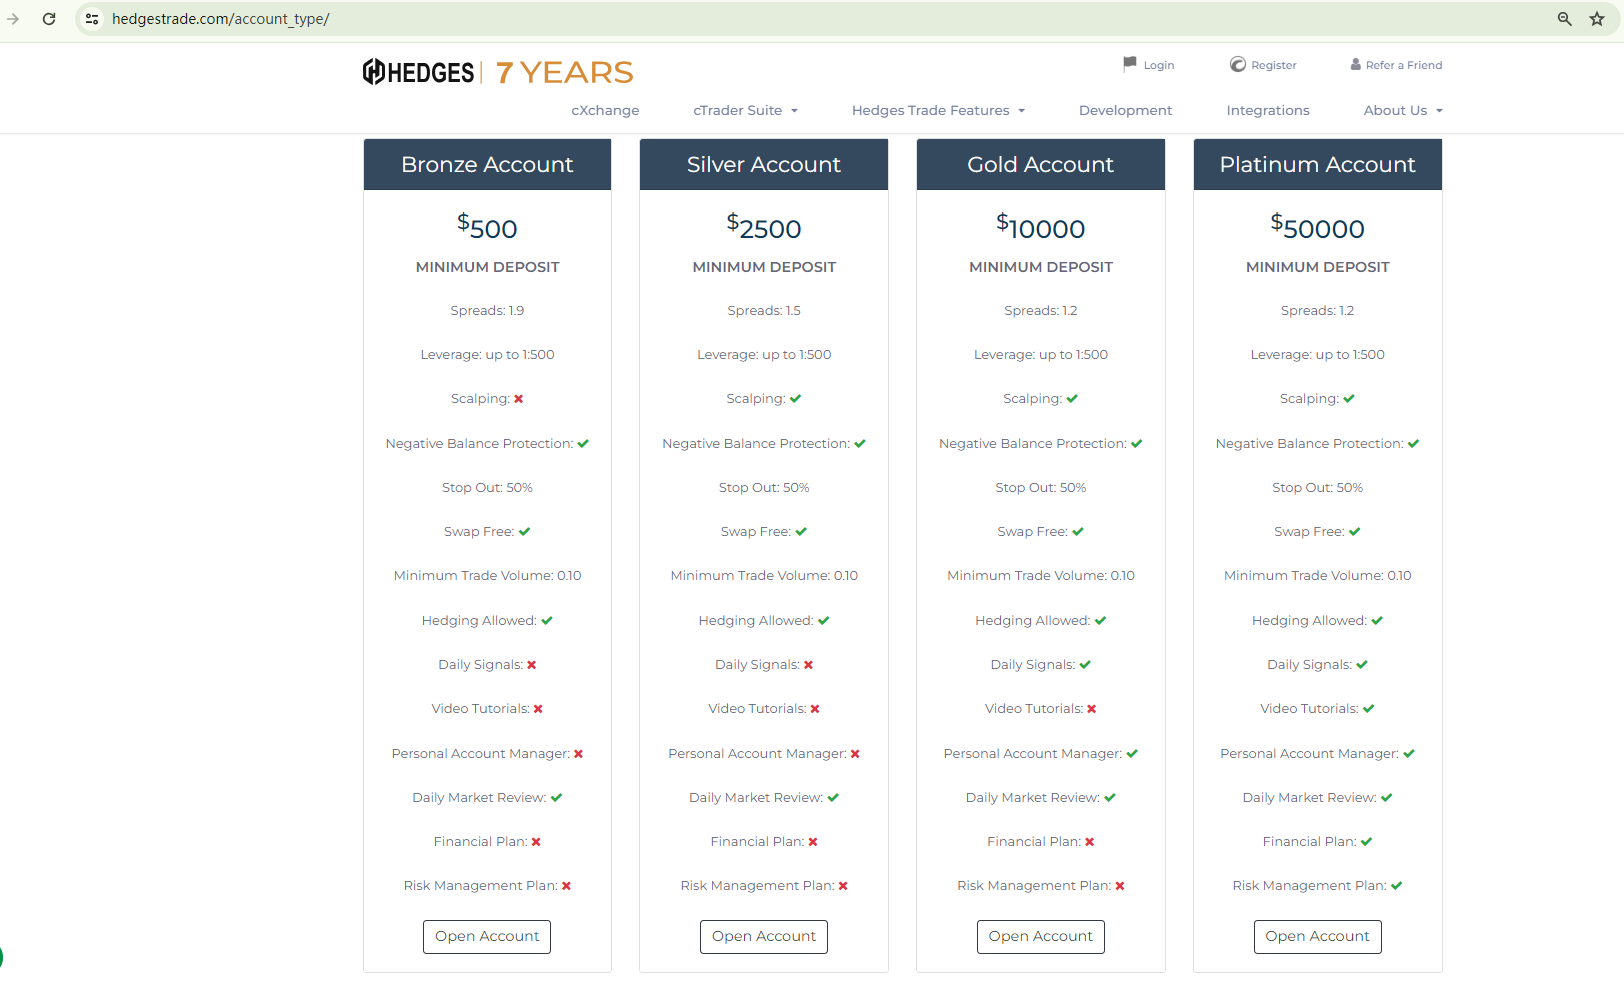Image resolution: width=1624 pixels, height=982 pixels.
Task: Open the Integrations menu item
Action: coord(1268,111)
